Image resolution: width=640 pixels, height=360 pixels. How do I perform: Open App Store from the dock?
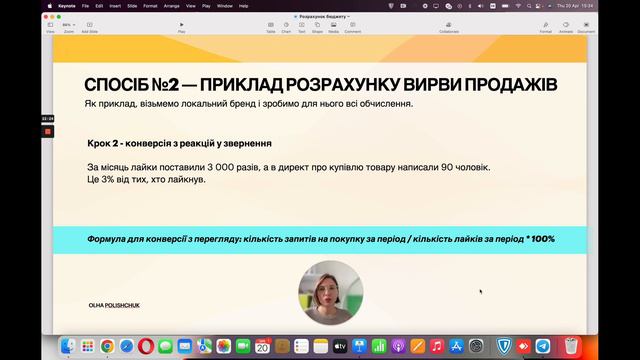456,347
